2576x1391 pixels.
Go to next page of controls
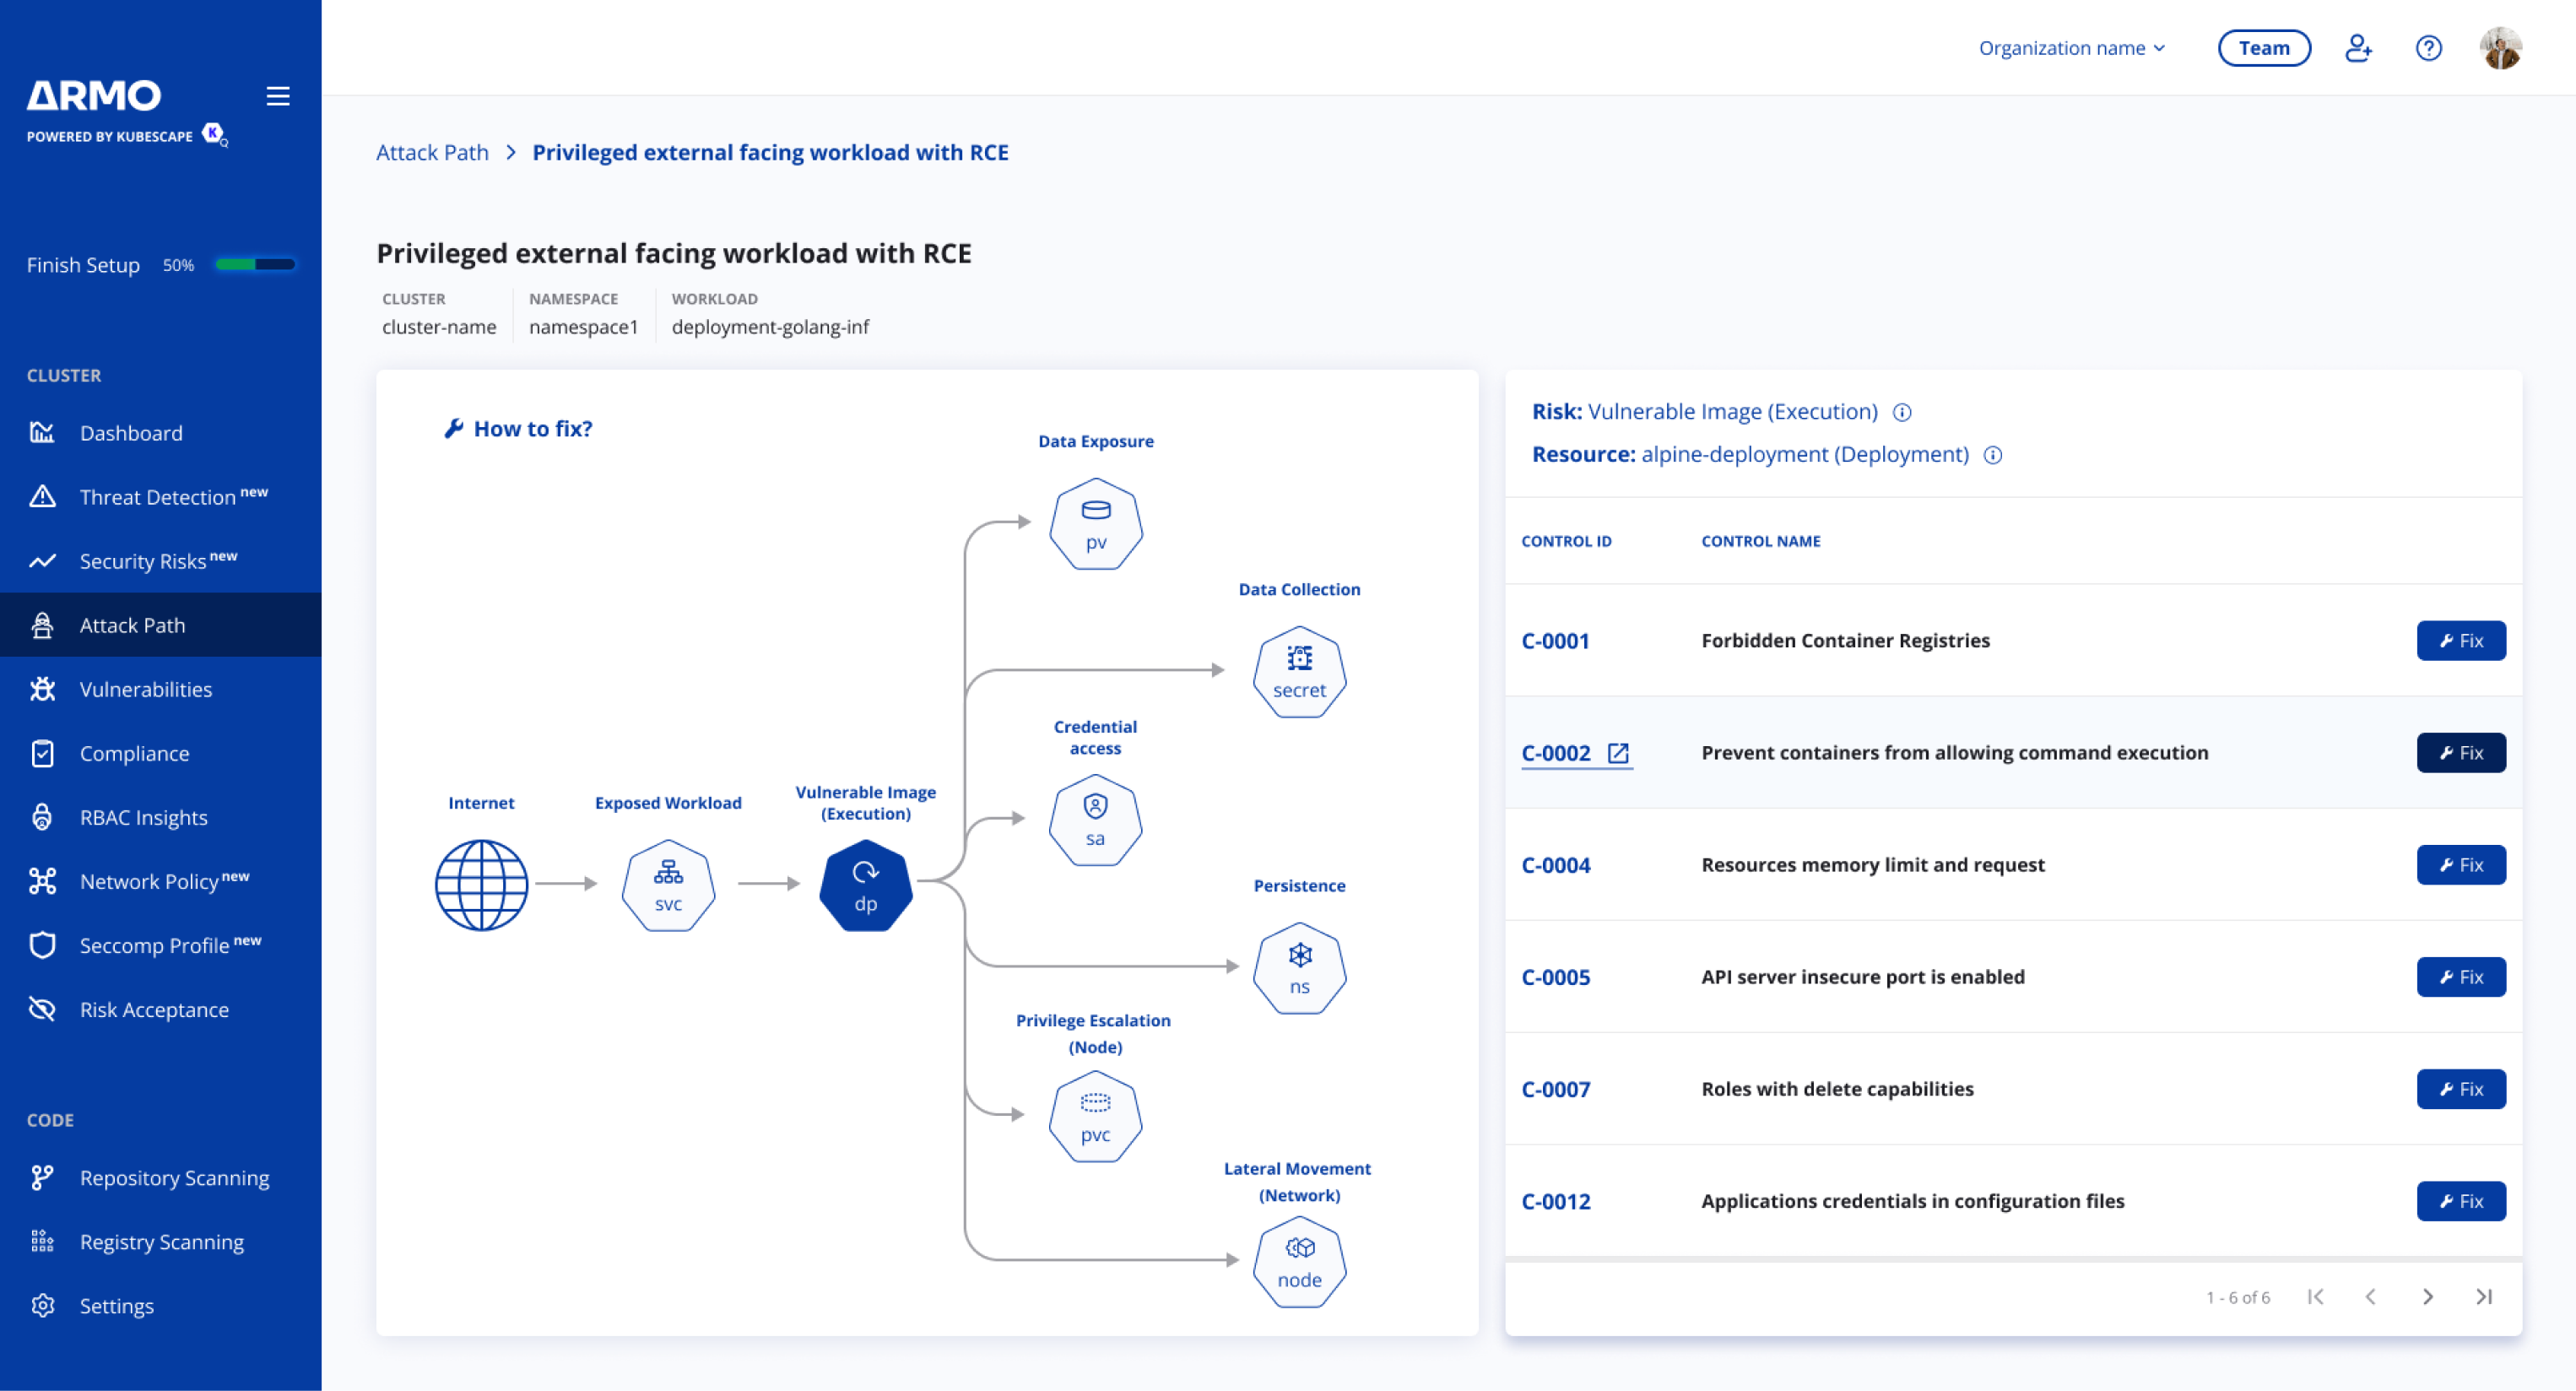point(2428,1297)
